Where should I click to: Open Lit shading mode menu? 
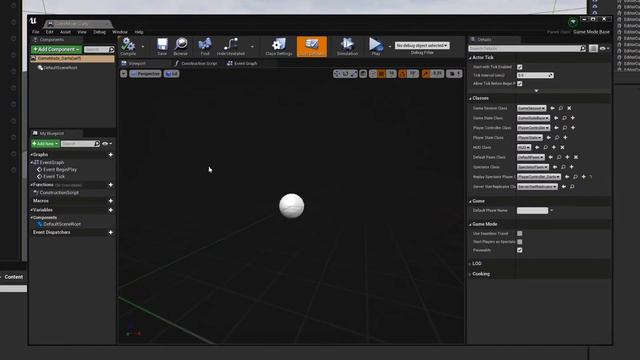click(x=171, y=73)
